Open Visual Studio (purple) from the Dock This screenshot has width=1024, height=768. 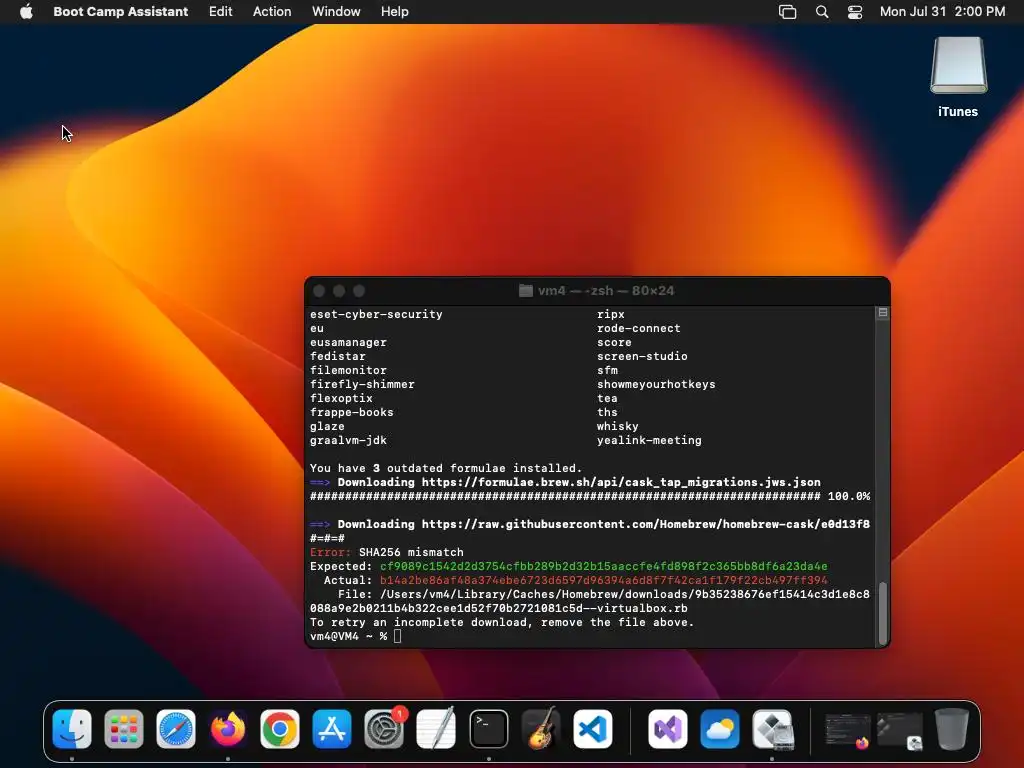click(x=667, y=729)
